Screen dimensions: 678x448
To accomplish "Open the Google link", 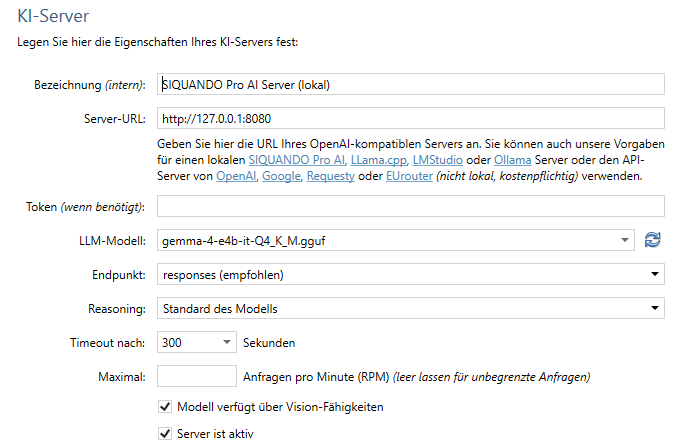I will pos(281,176).
